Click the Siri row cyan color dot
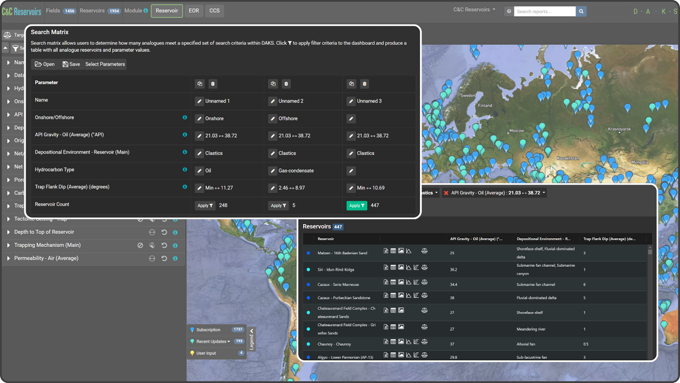This screenshot has height=383, width=680. click(308, 269)
